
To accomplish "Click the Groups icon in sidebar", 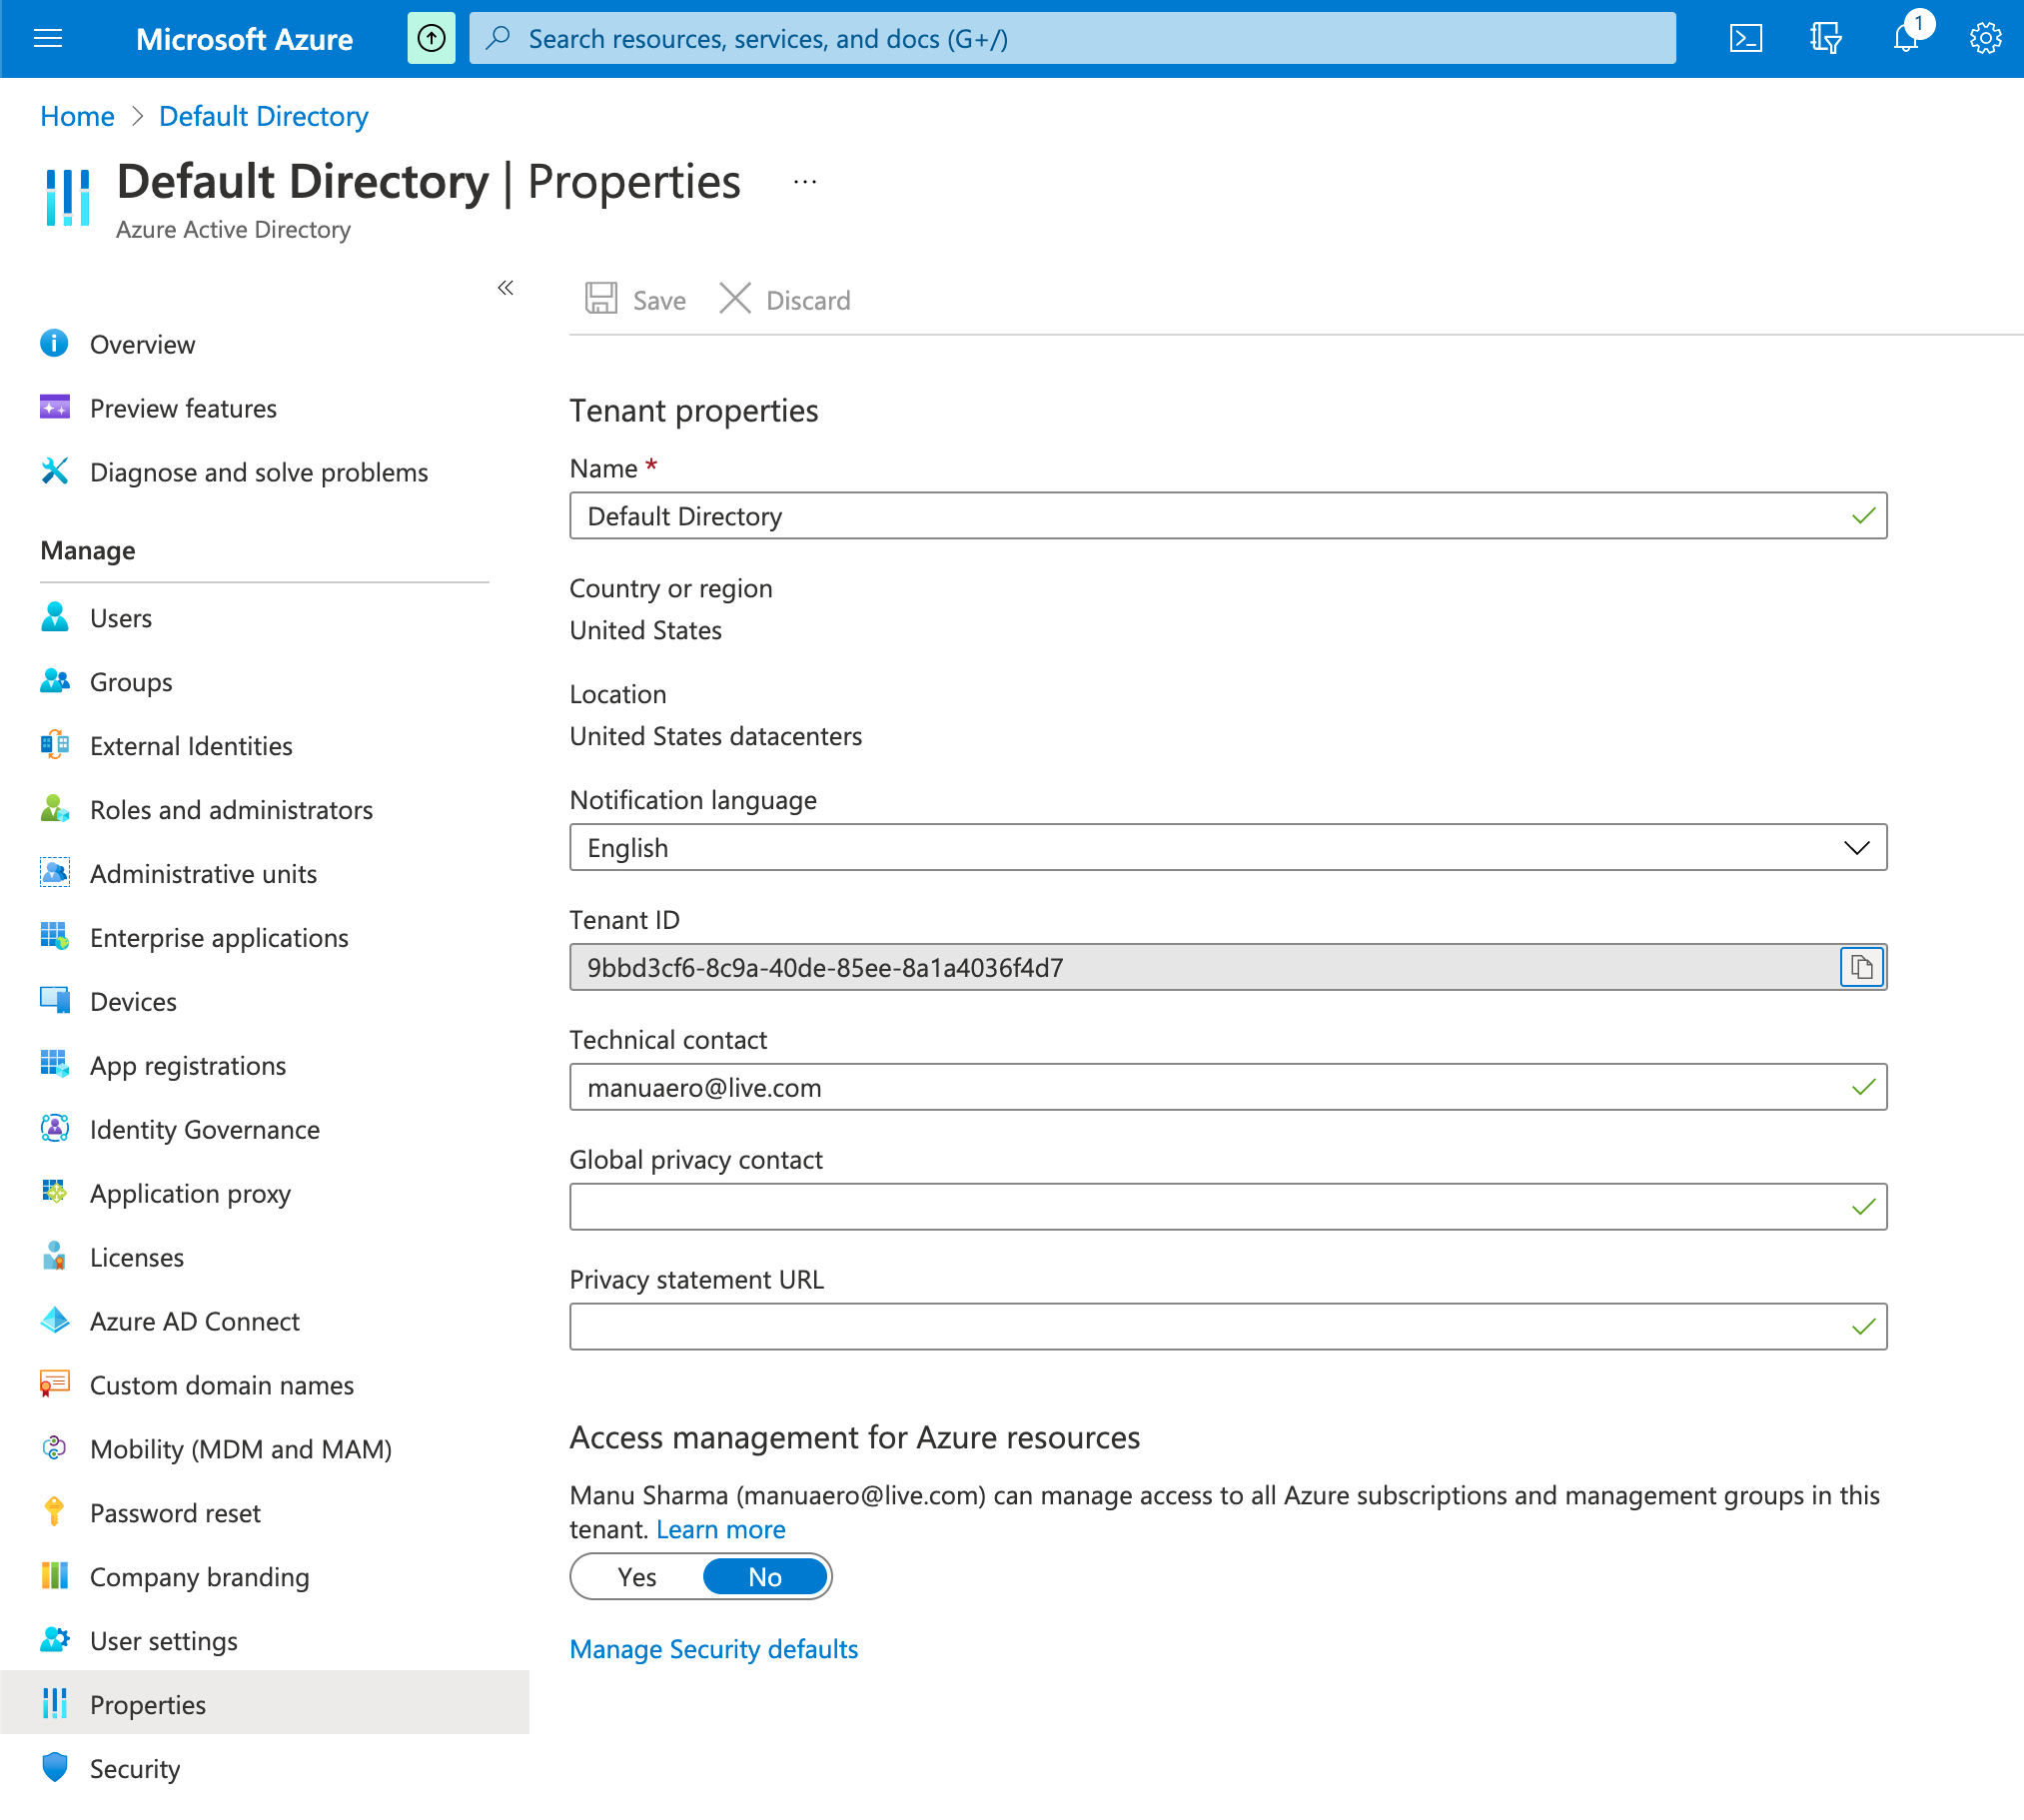I will point(54,681).
